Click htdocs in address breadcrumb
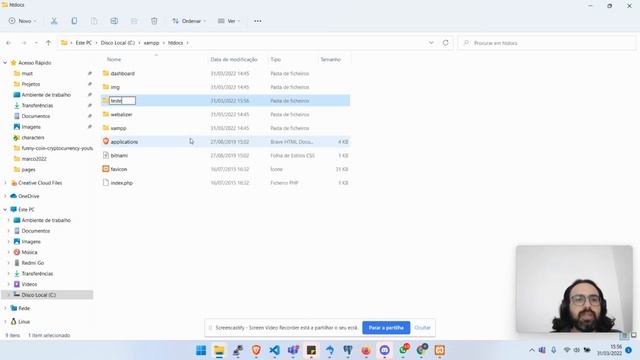The image size is (640, 360). [175, 43]
